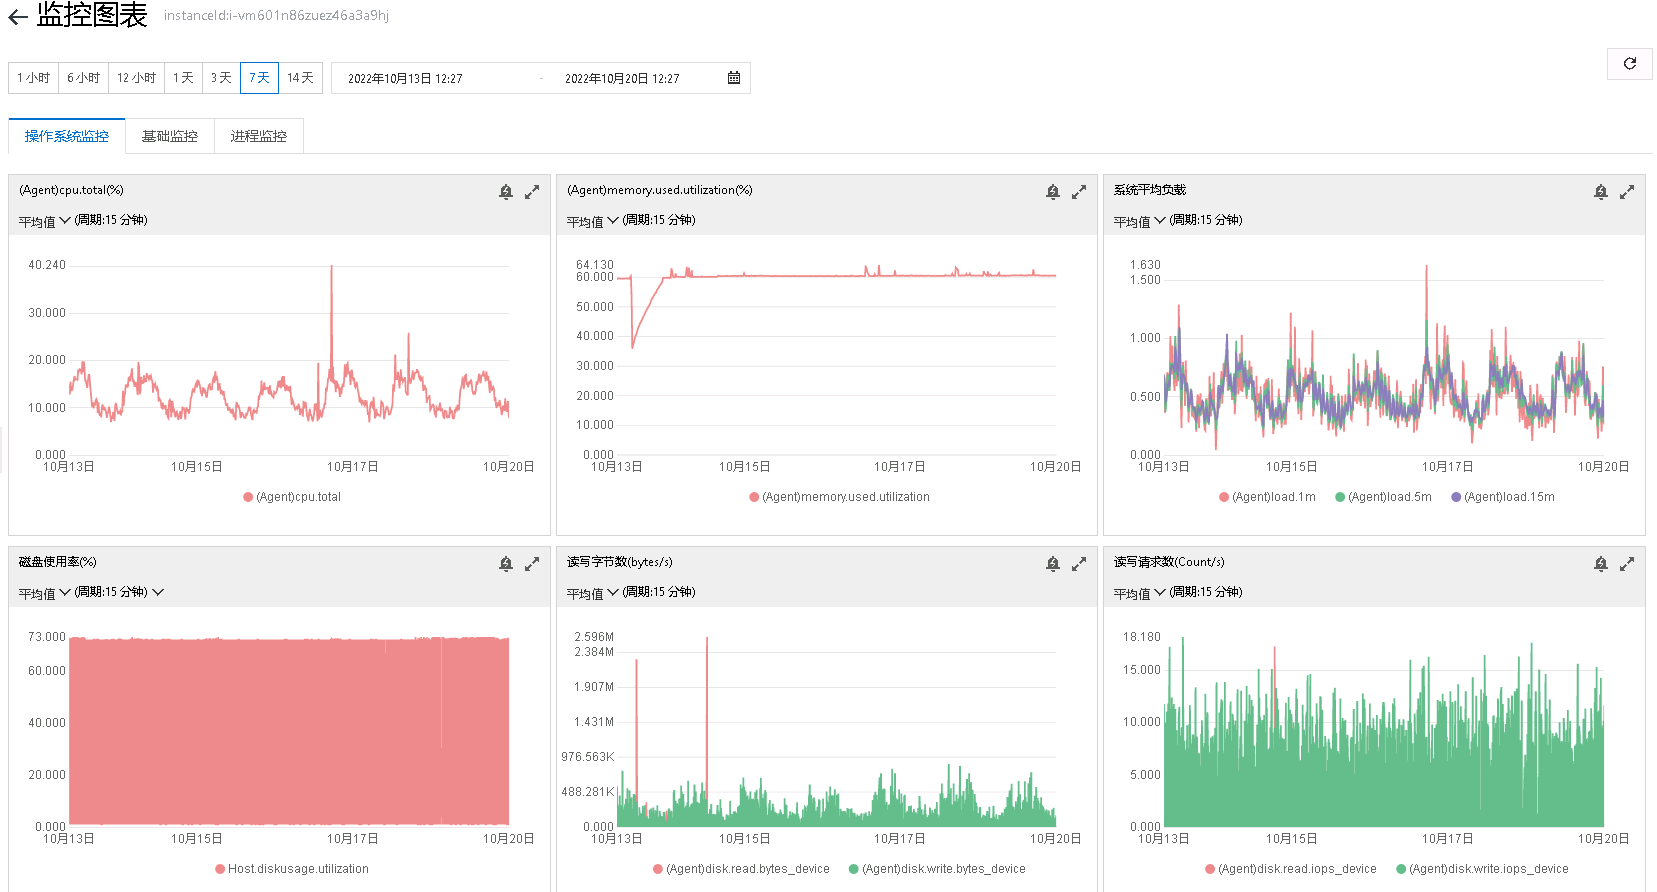Toggle (Agent)load.15m legend series
The image size is (1657, 892).
coord(1502,497)
